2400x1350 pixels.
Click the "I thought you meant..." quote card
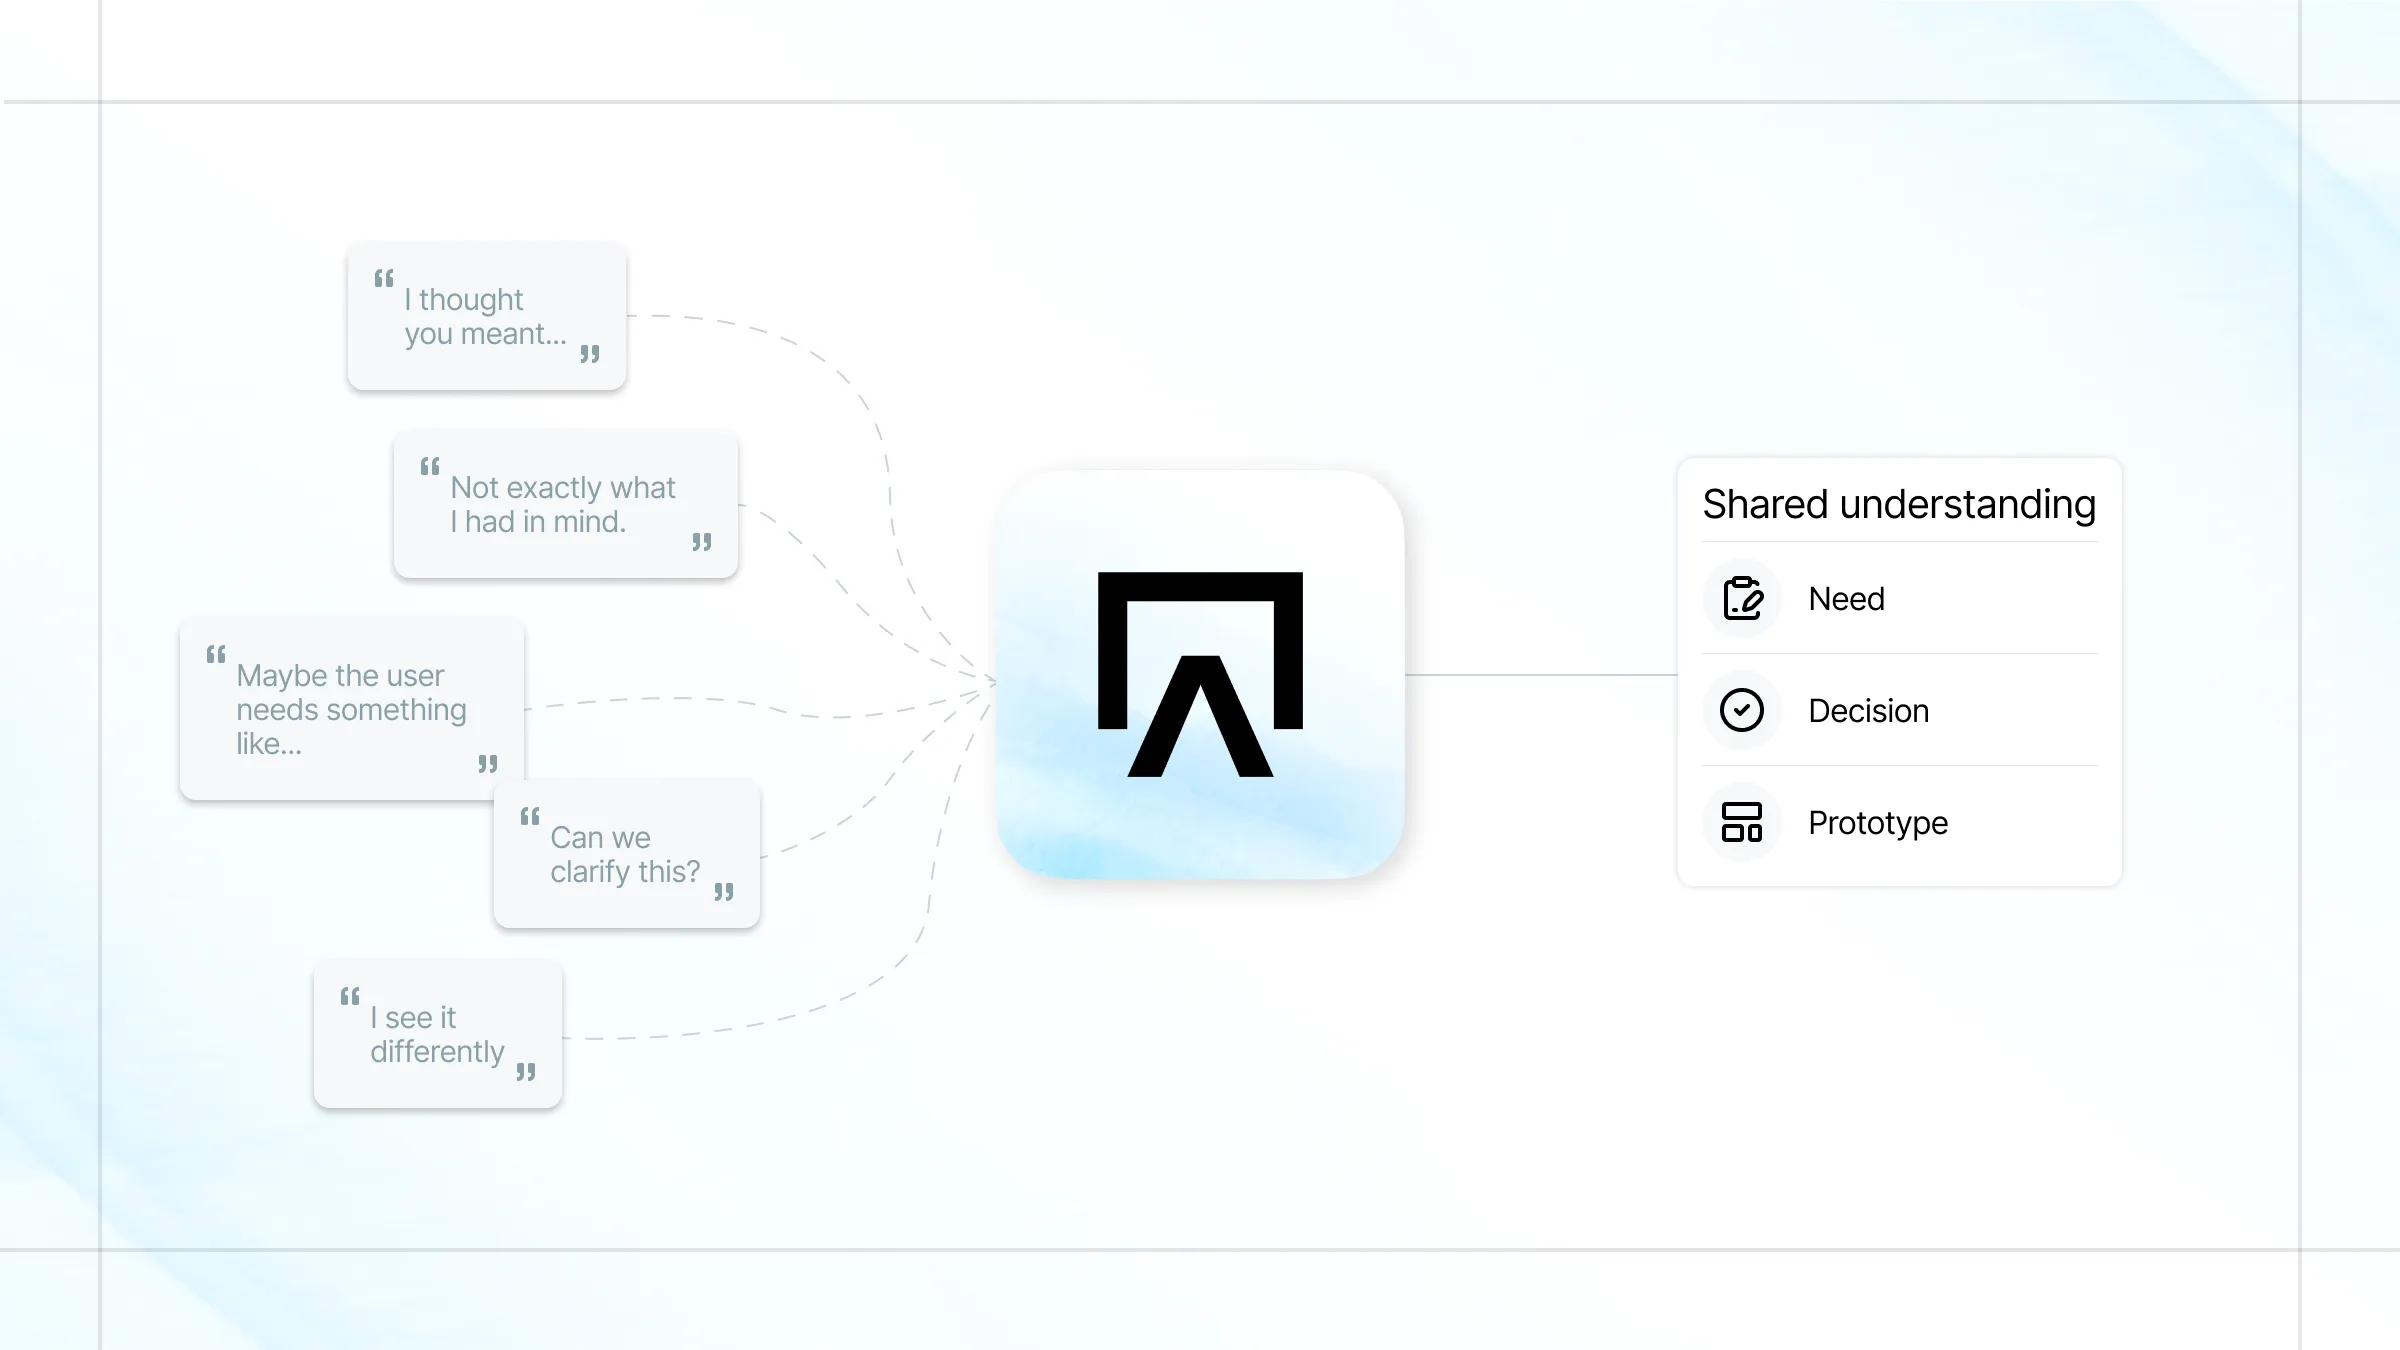487,316
